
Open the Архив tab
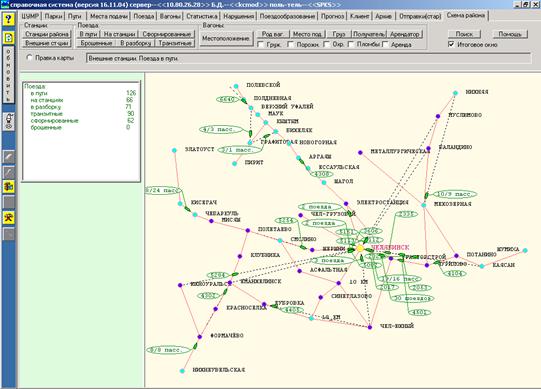(x=383, y=16)
